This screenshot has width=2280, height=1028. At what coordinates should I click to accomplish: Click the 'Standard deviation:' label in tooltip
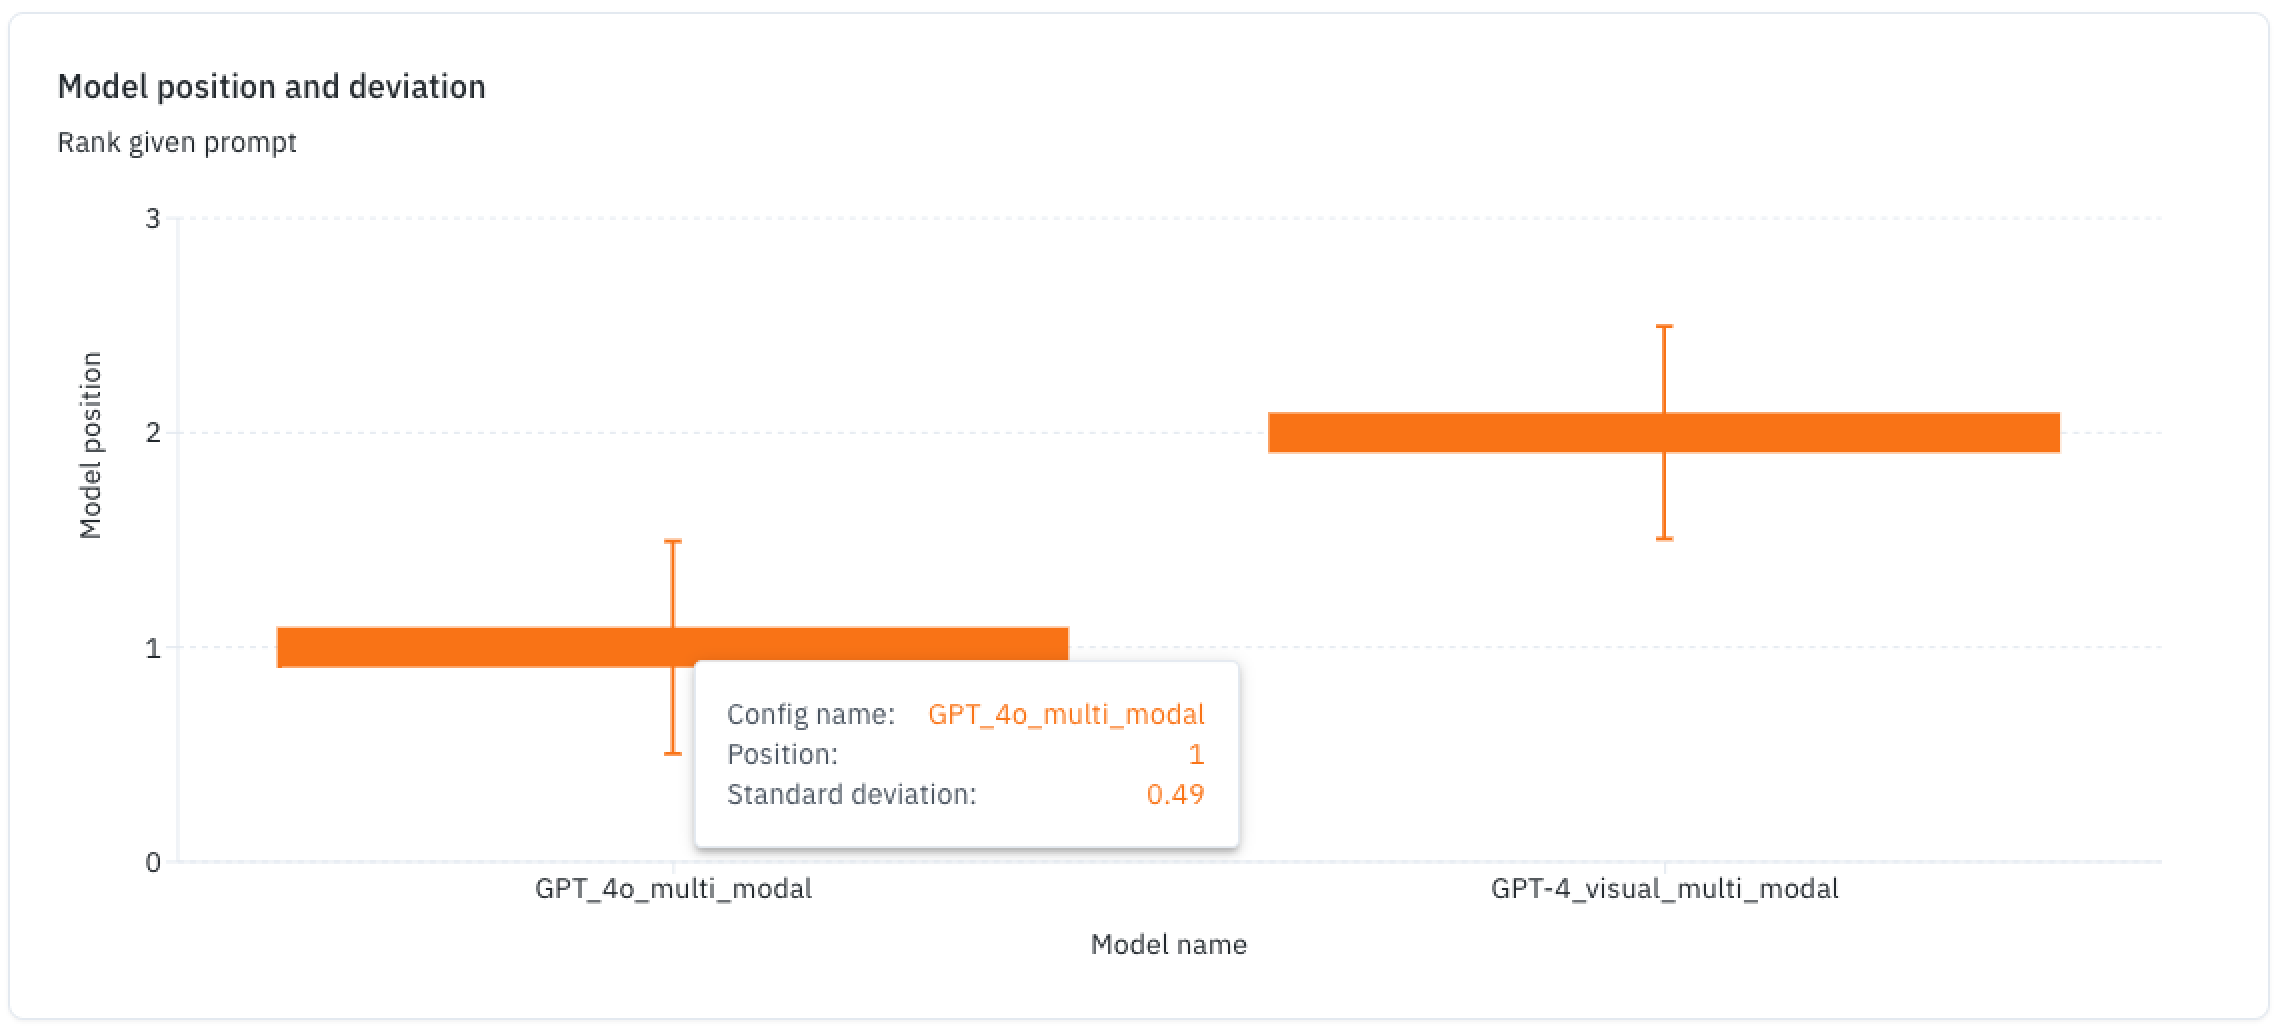tap(851, 794)
